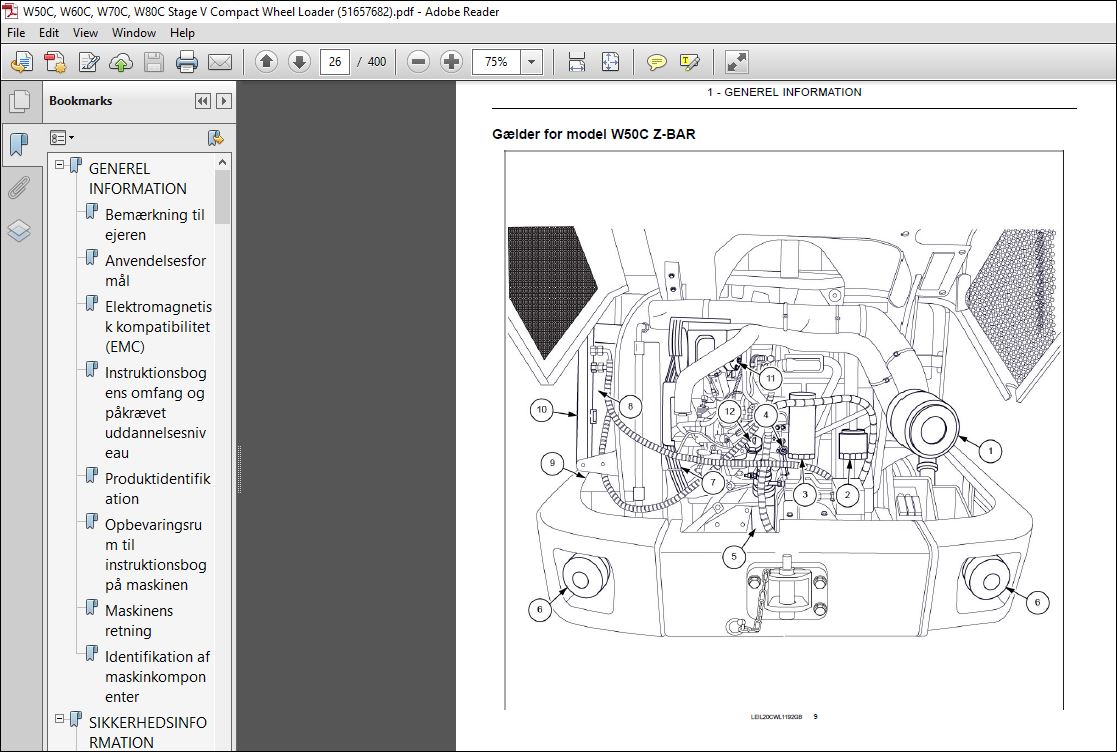1117x752 pixels.
Task: Click the Fit Width scrolling icon
Action: coord(577,62)
